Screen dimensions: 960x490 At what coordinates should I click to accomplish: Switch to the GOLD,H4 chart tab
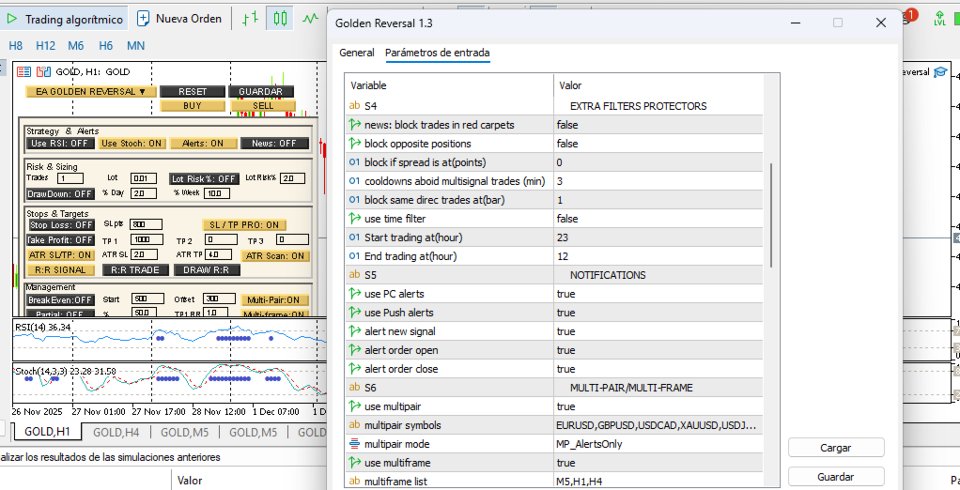point(116,432)
